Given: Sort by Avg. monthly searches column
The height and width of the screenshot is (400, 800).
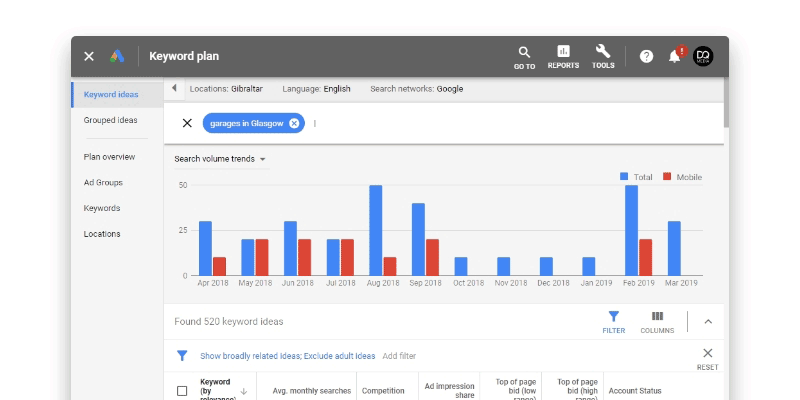Looking at the screenshot, I should (312, 391).
